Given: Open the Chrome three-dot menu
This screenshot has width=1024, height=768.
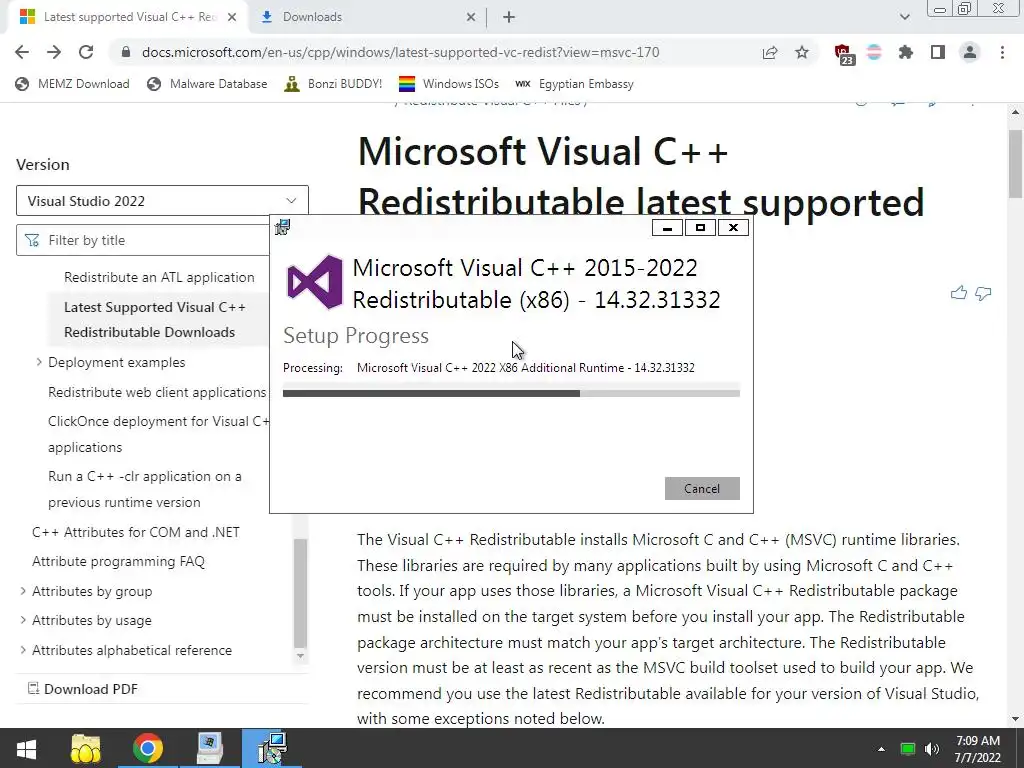Looking at the screenshot, I should pyautogui.click(x=1002, y=52).
